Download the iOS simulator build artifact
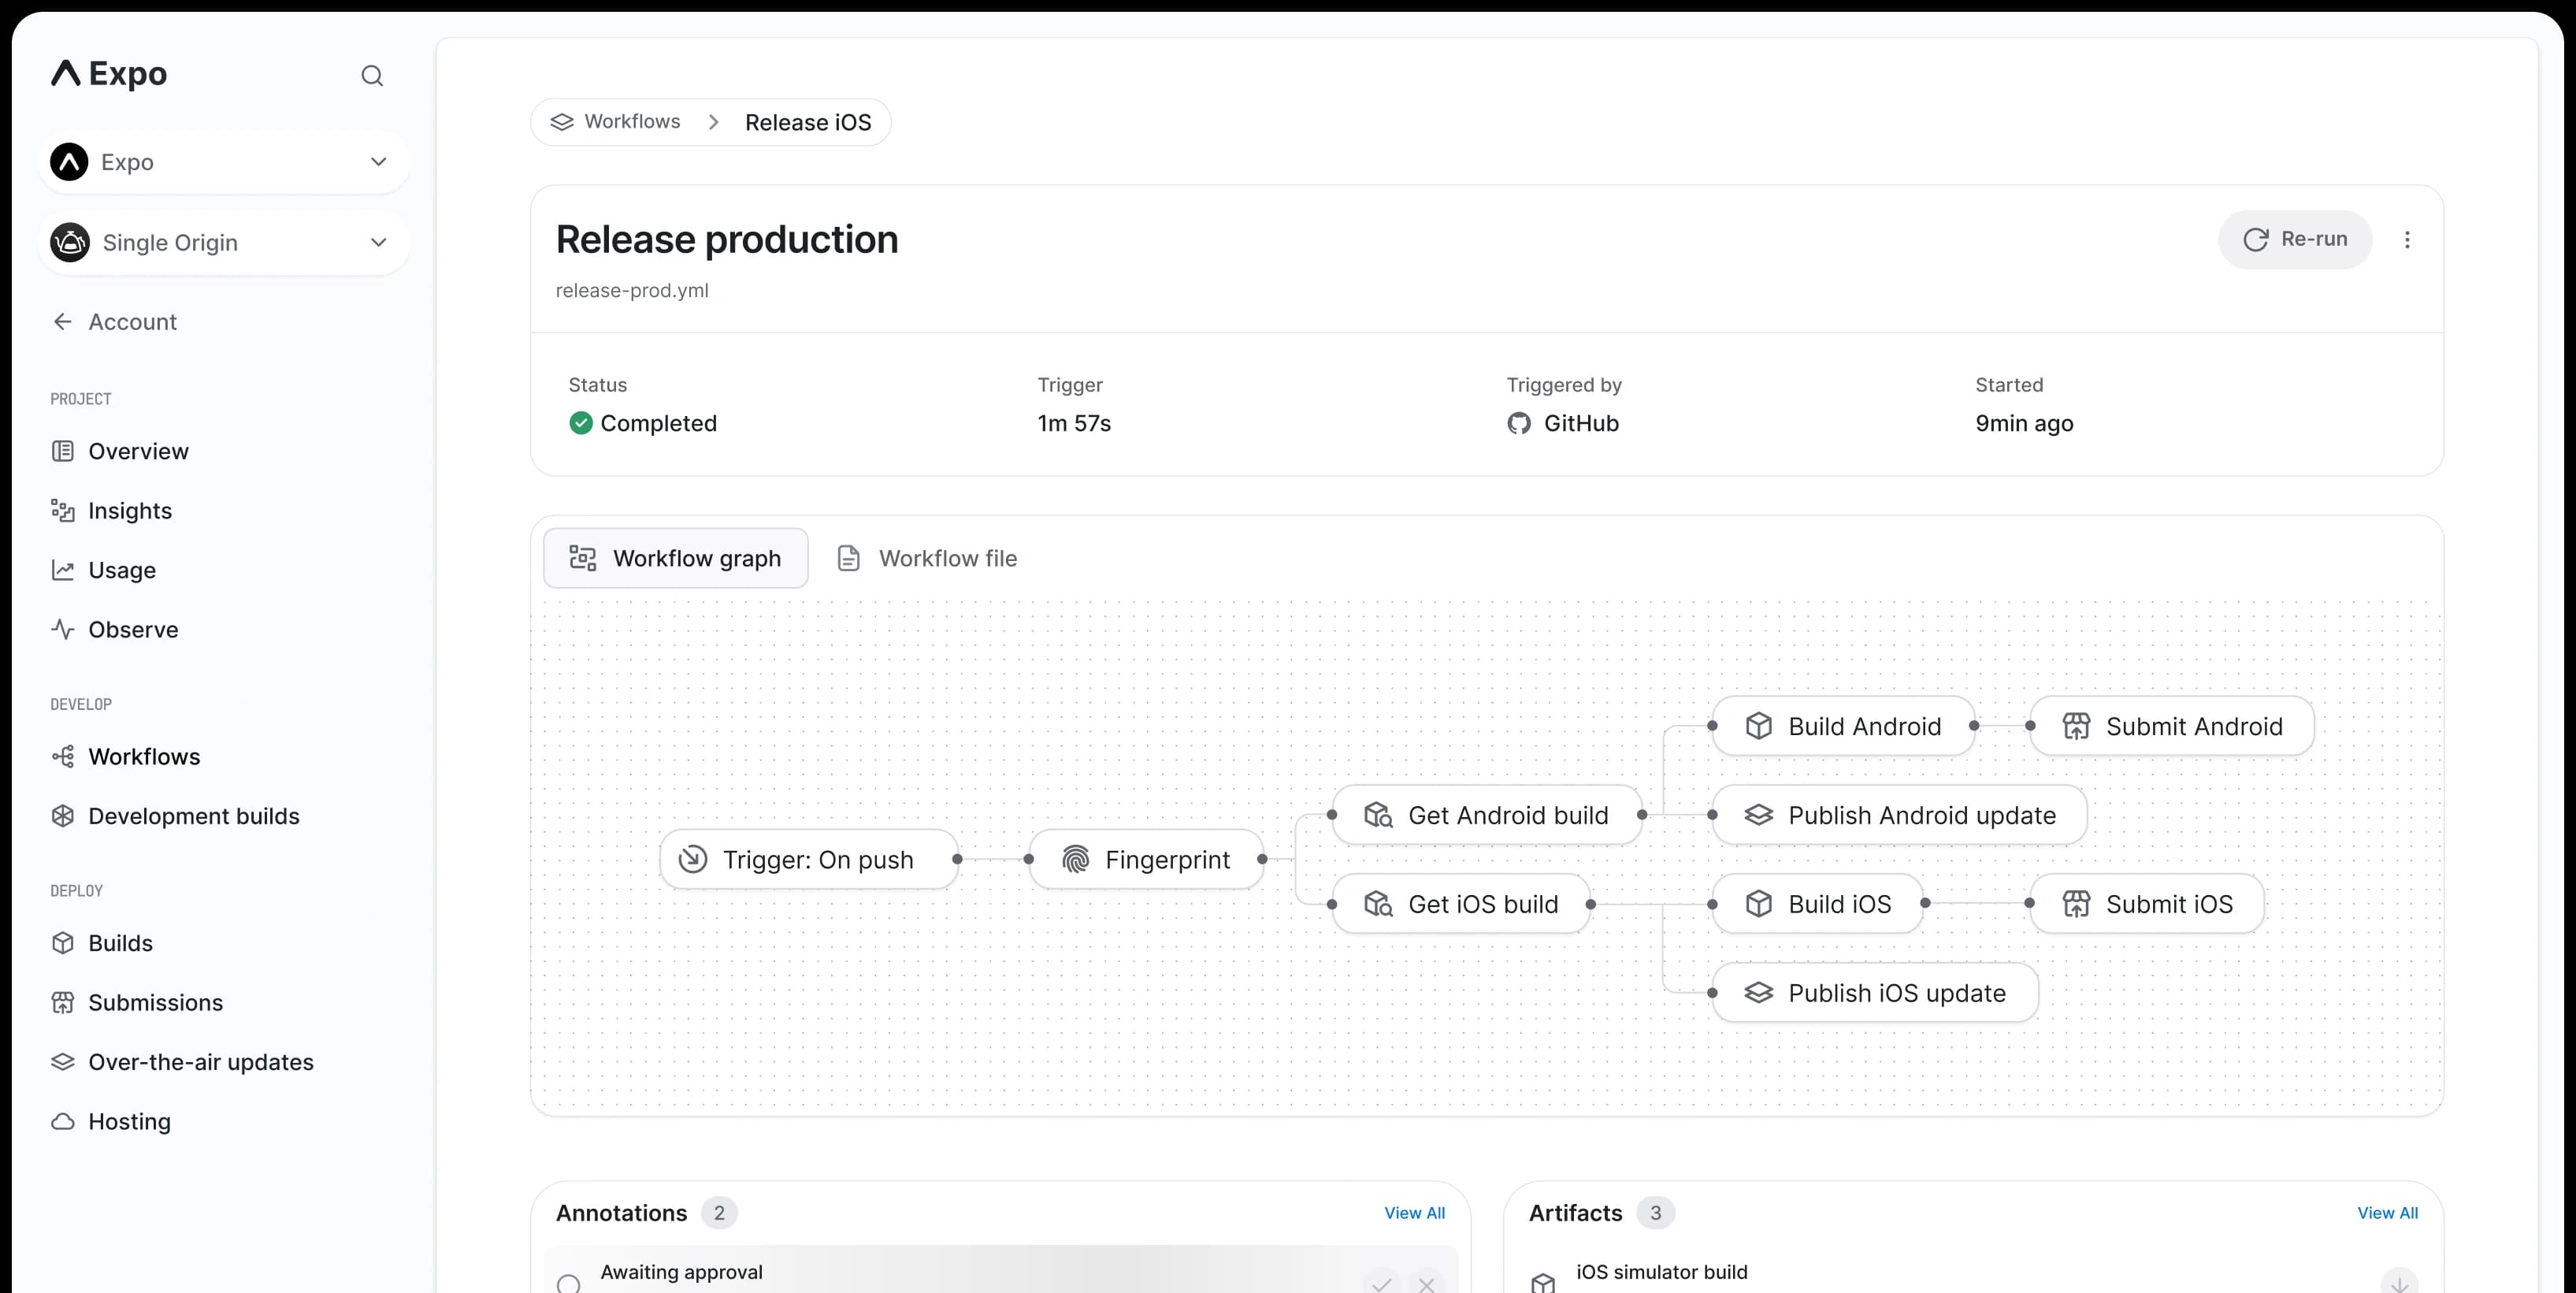The height and width of the screenshot is (1293, 2576). pos(2399,1282)
